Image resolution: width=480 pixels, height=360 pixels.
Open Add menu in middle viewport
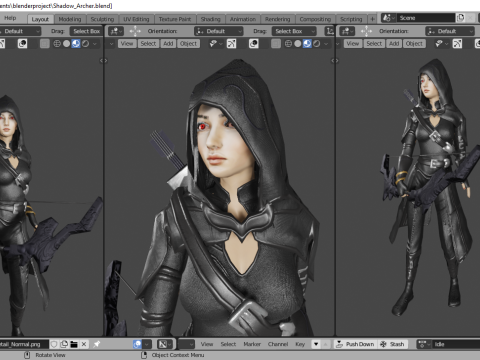tap(168, 44)
